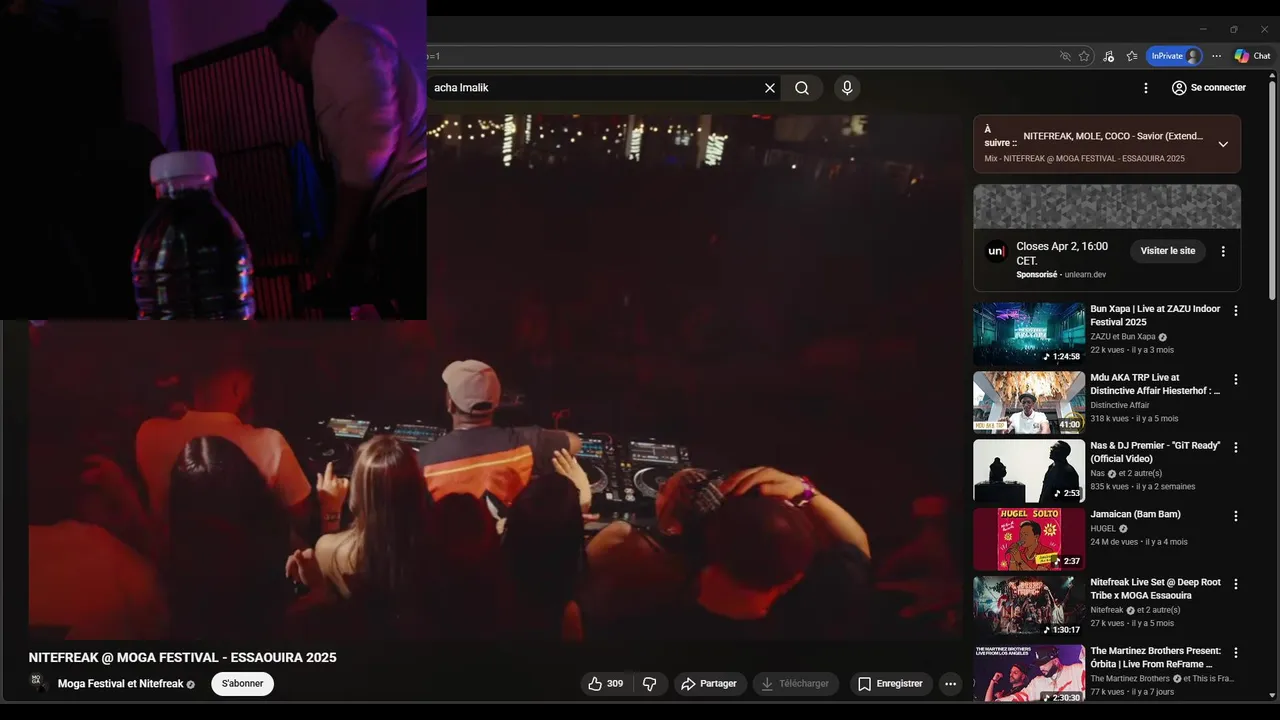Viewport: 1280px width, 720px height.
Task: Open YouTube settings three-dot menu
Action: [1146, 88]
